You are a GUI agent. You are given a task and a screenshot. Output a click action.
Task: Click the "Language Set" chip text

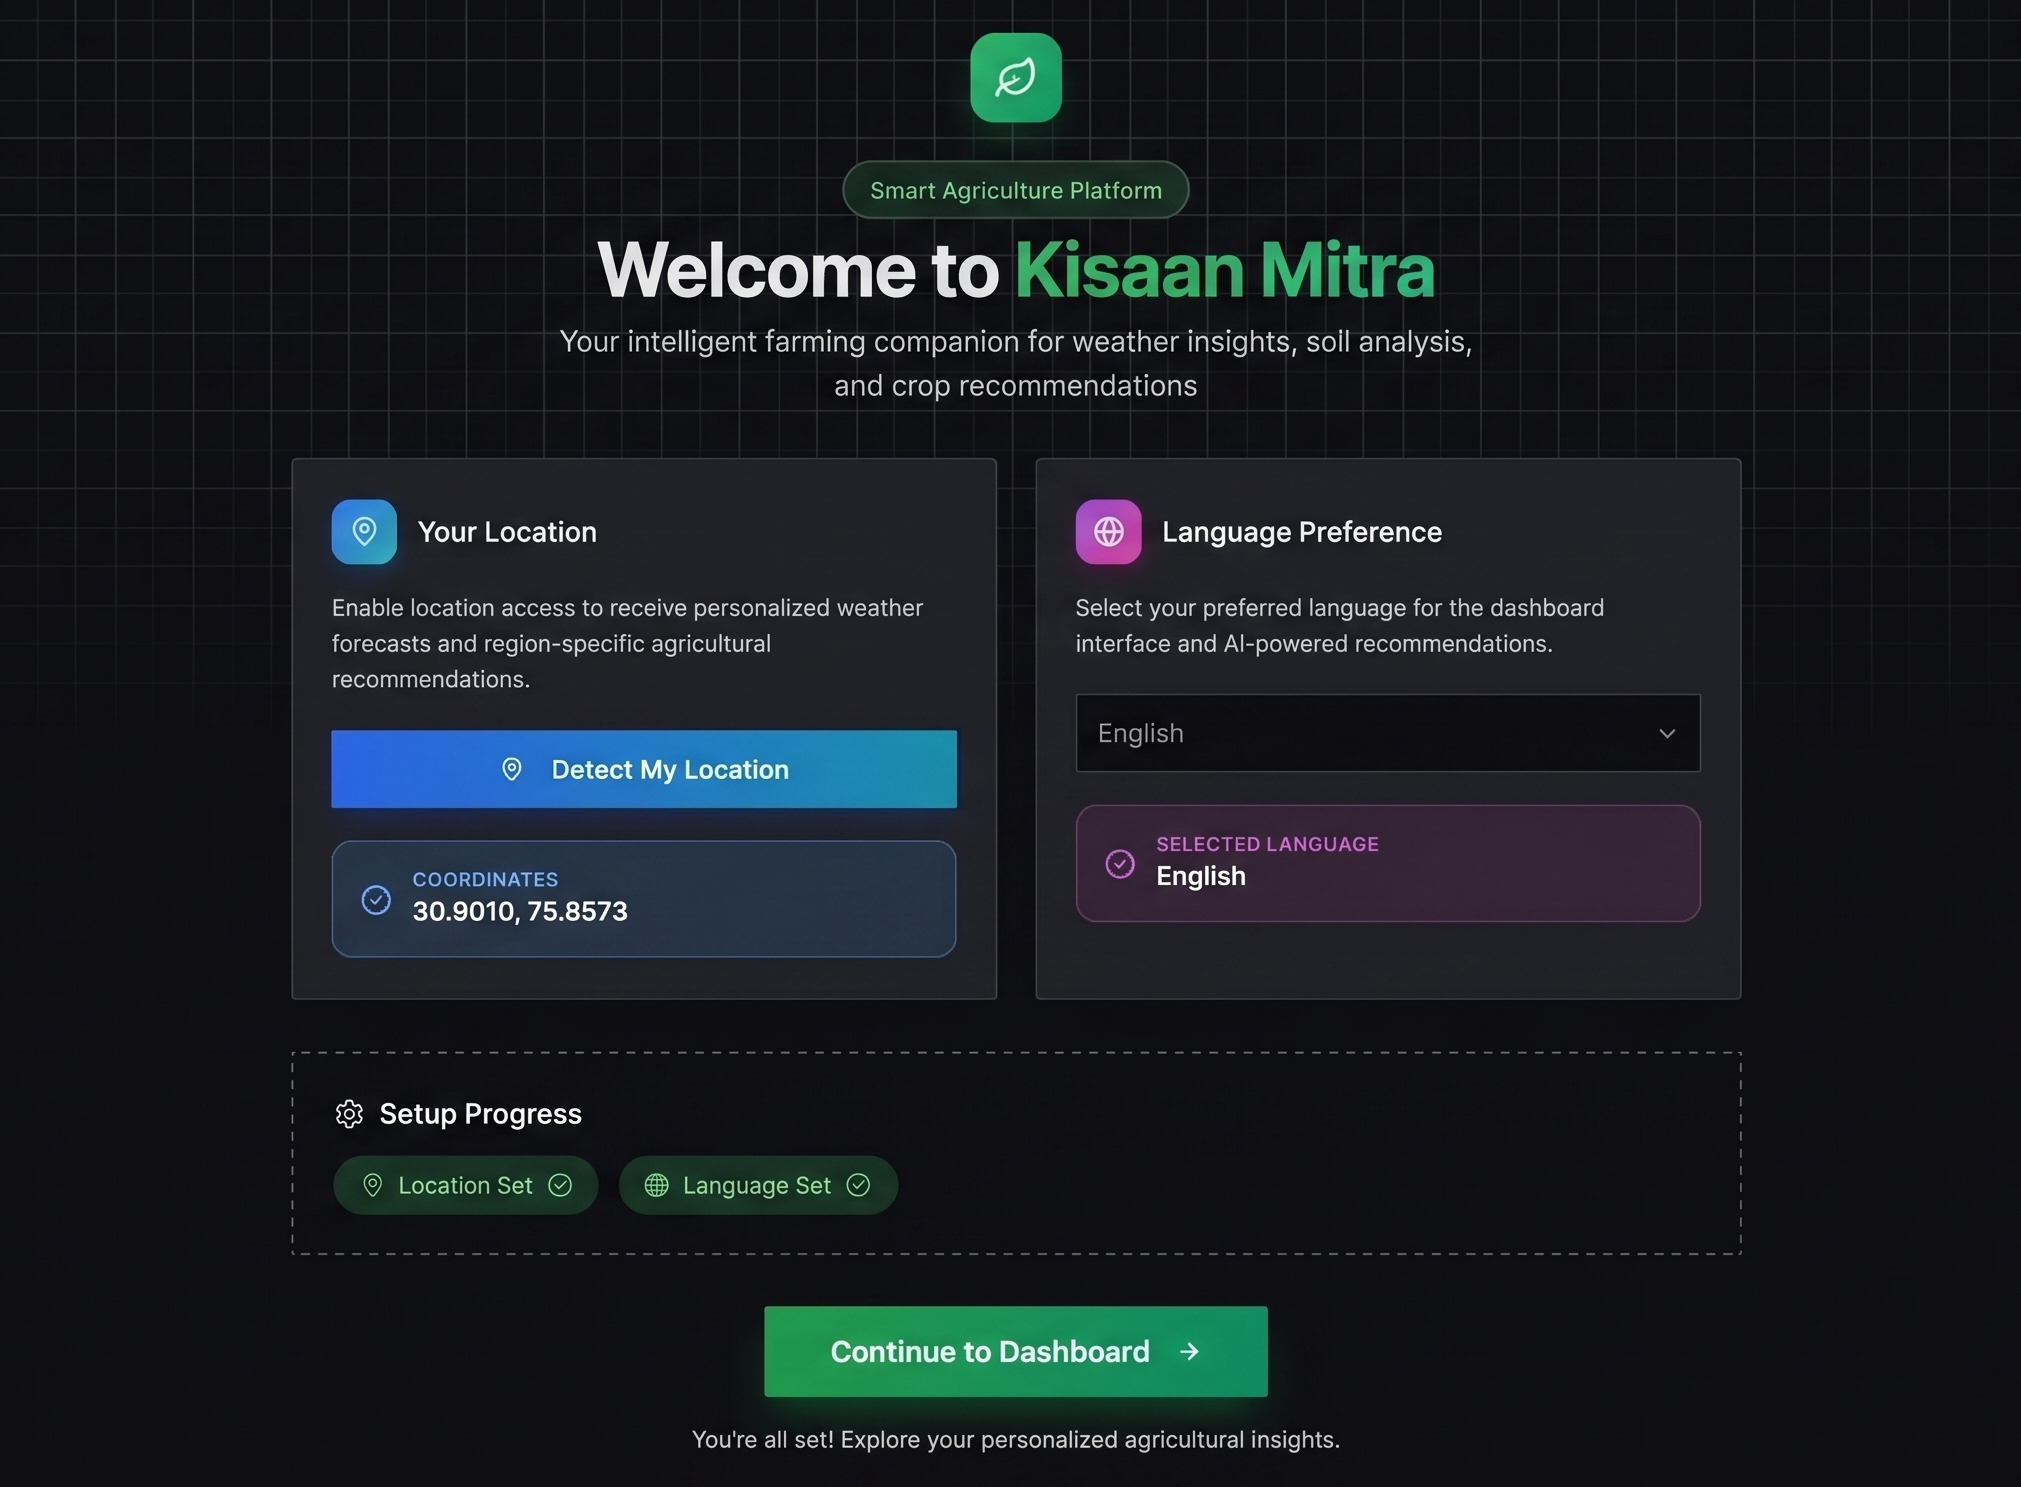pyautogui.click(x=757, y=1186)
